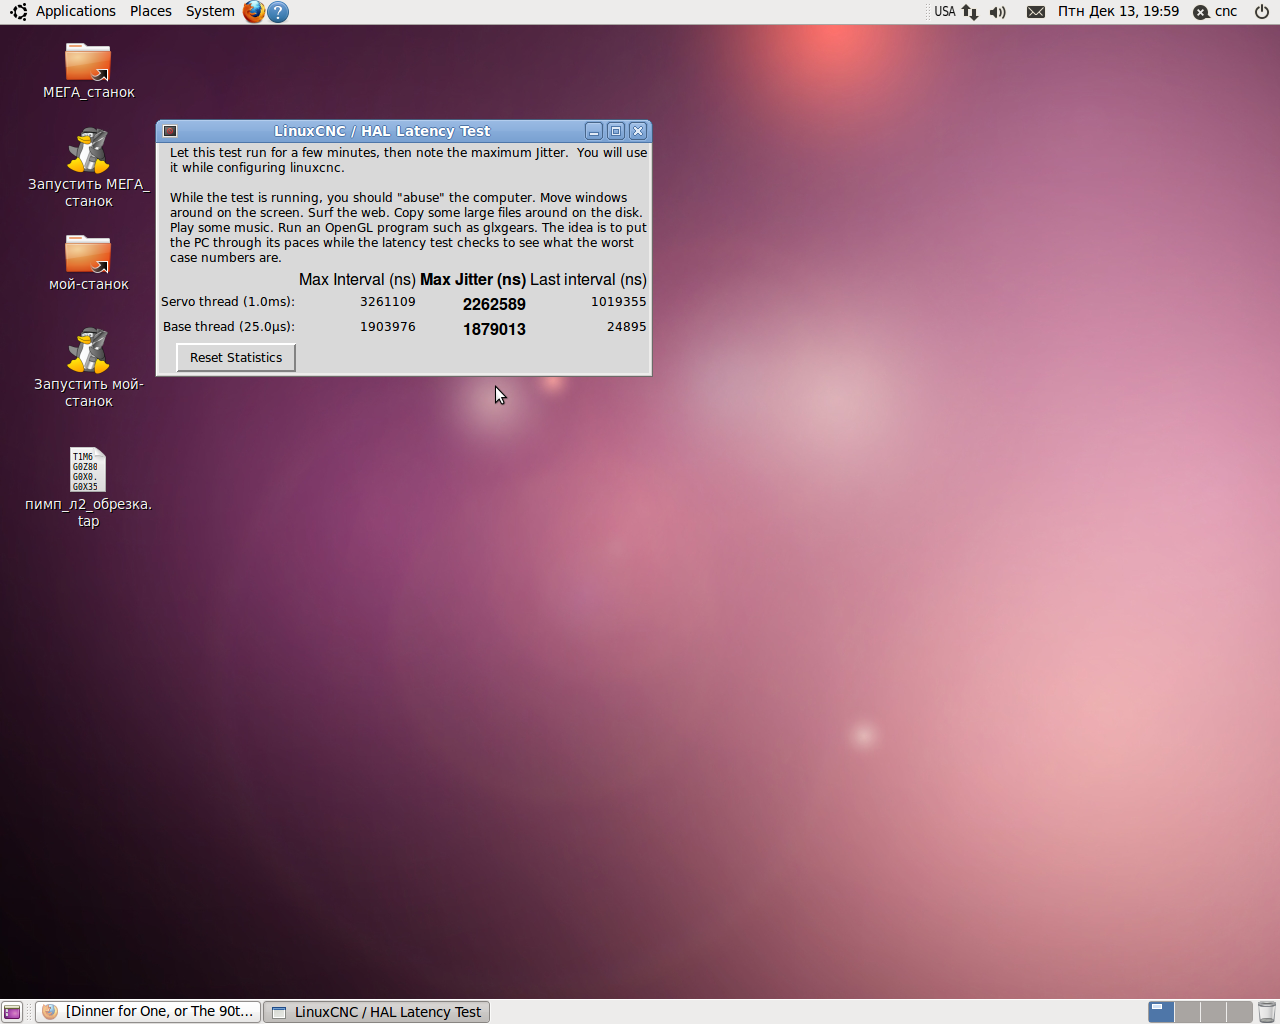Screen dimensions: 1280x1024
Task: Click the Max Interval (ns) column header
Action: 357,280
